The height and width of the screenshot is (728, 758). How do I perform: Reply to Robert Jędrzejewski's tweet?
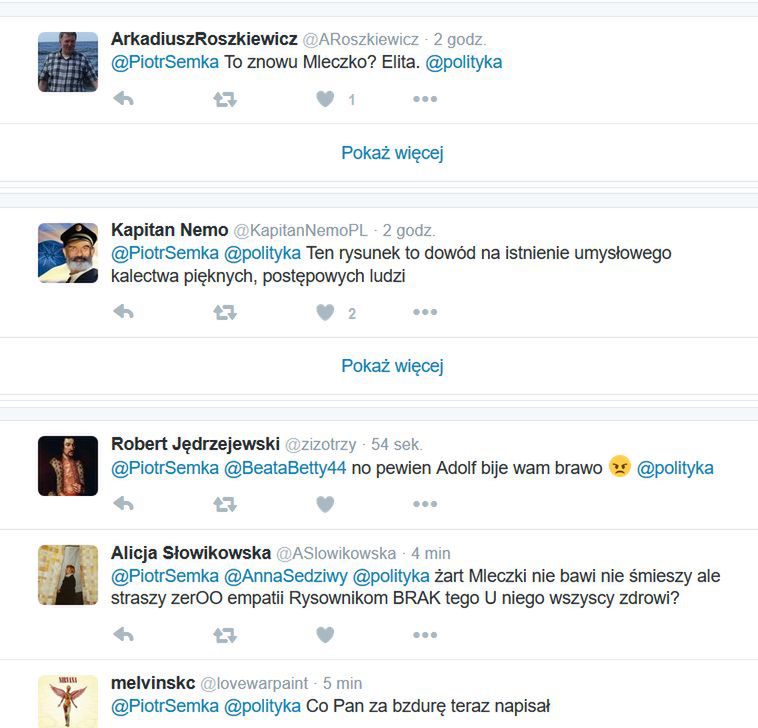tap(123, 504)
